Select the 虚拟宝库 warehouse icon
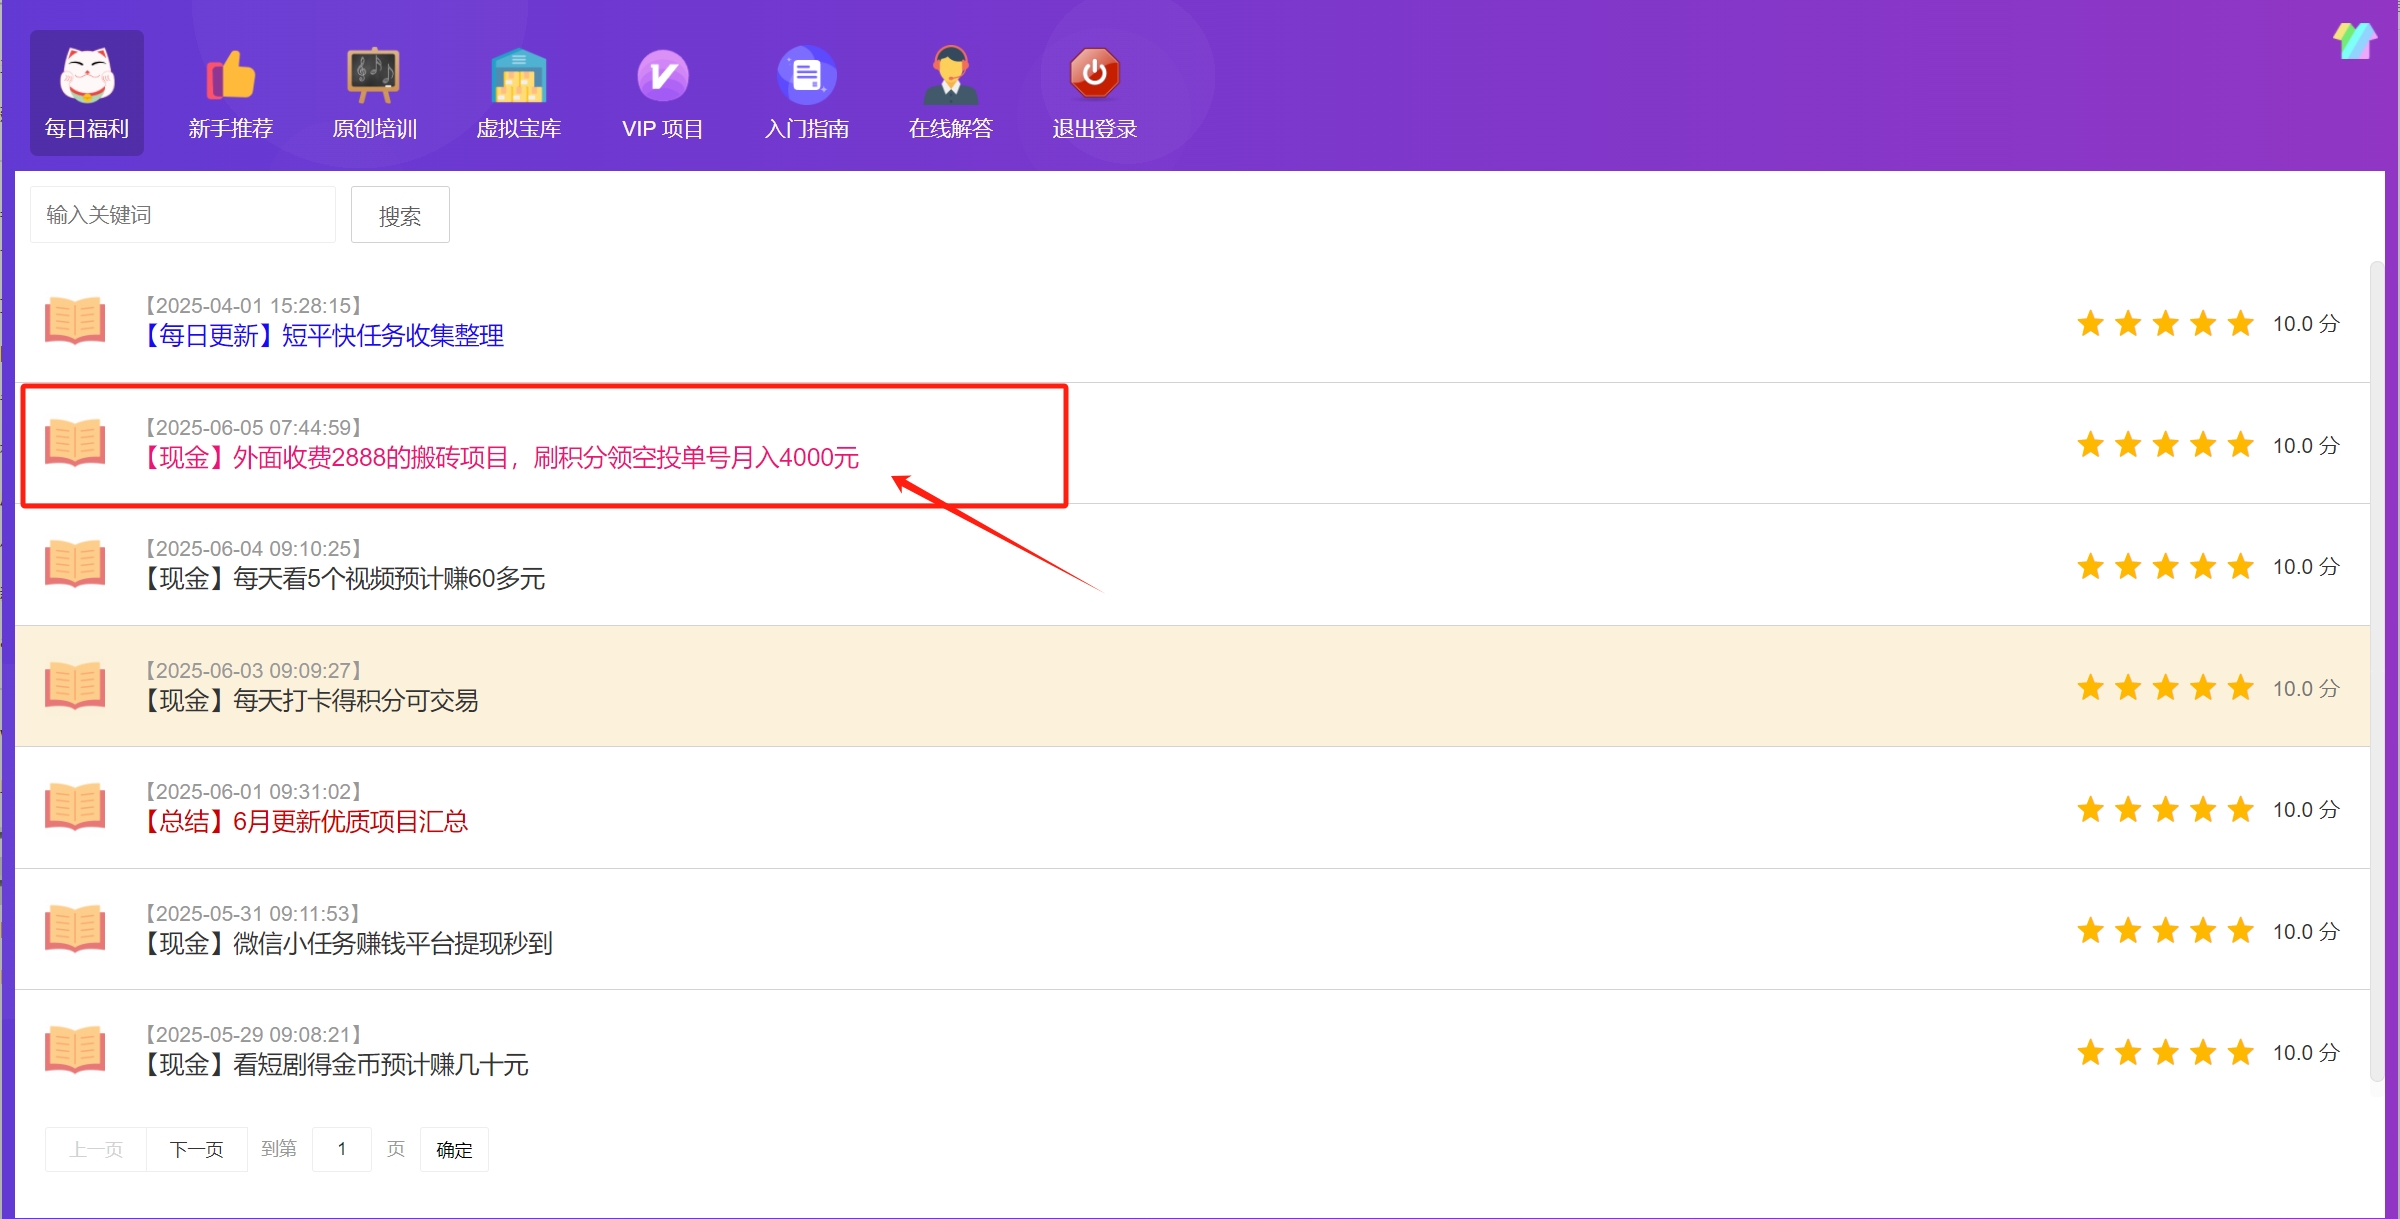Viewport: 2400px width, 1219px height. (x=518, y=75)
